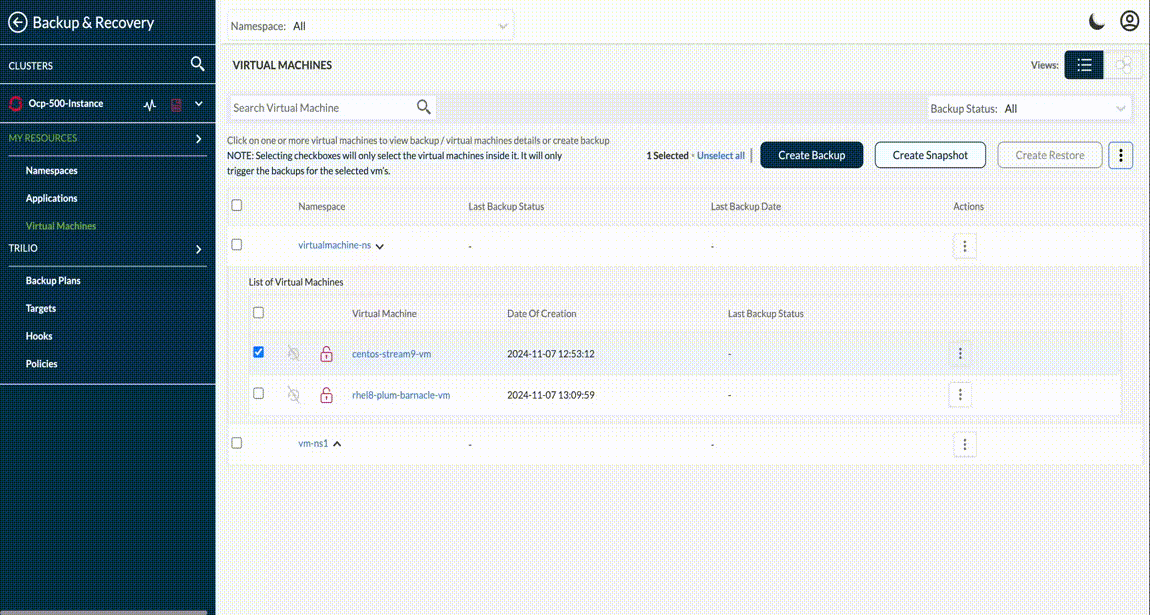Viewport: 1150px width, 615px height.
Task: Click the Search Virtual Machine field
Action: click(322, 108)
